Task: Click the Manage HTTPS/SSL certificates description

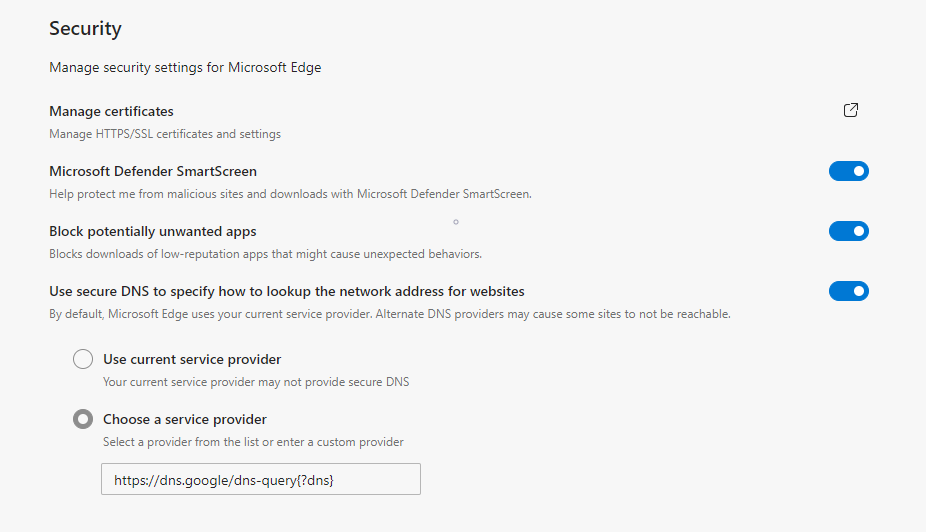Action: click(x=165, y=134)
